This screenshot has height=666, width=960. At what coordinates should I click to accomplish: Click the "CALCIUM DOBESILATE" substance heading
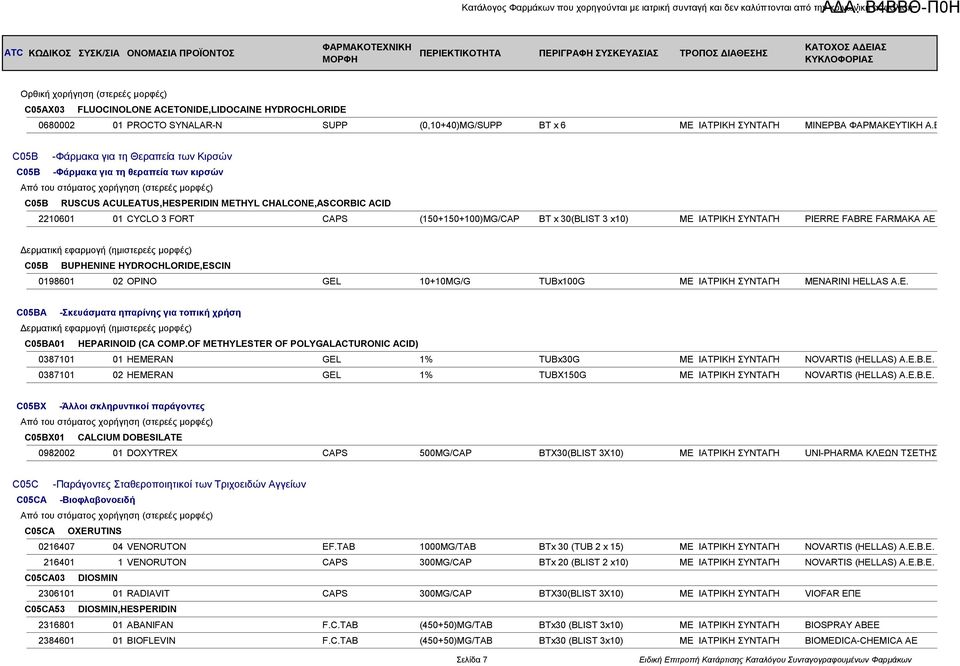130,438
